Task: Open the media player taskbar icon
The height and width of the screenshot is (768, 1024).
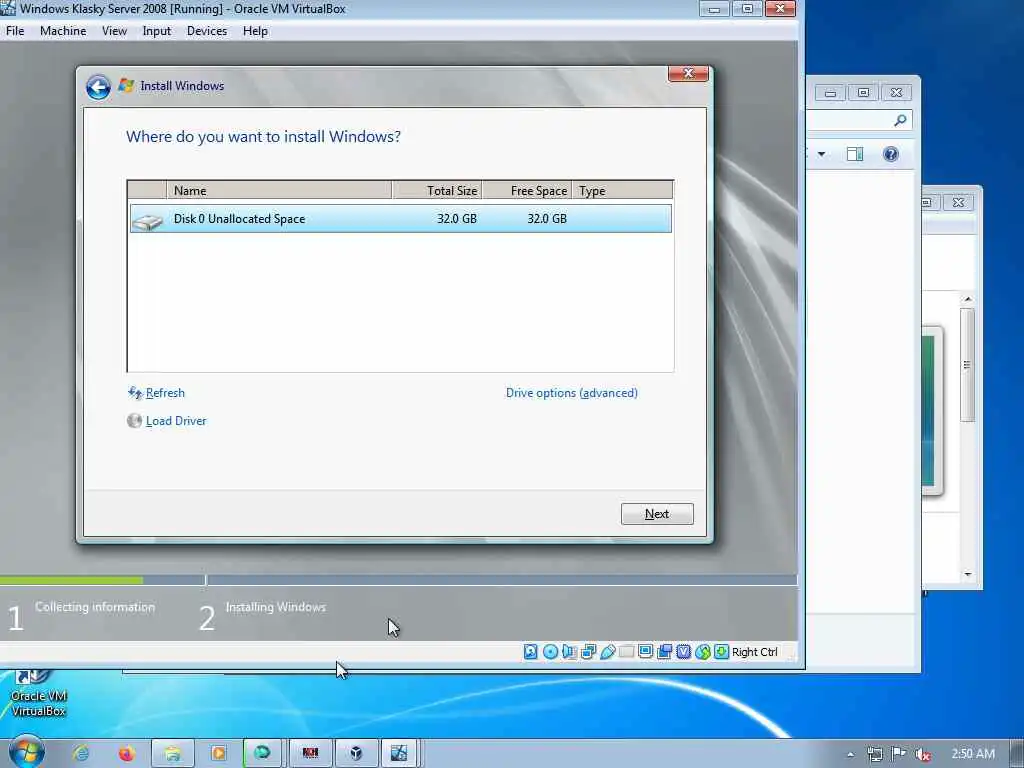Action: 218,754
